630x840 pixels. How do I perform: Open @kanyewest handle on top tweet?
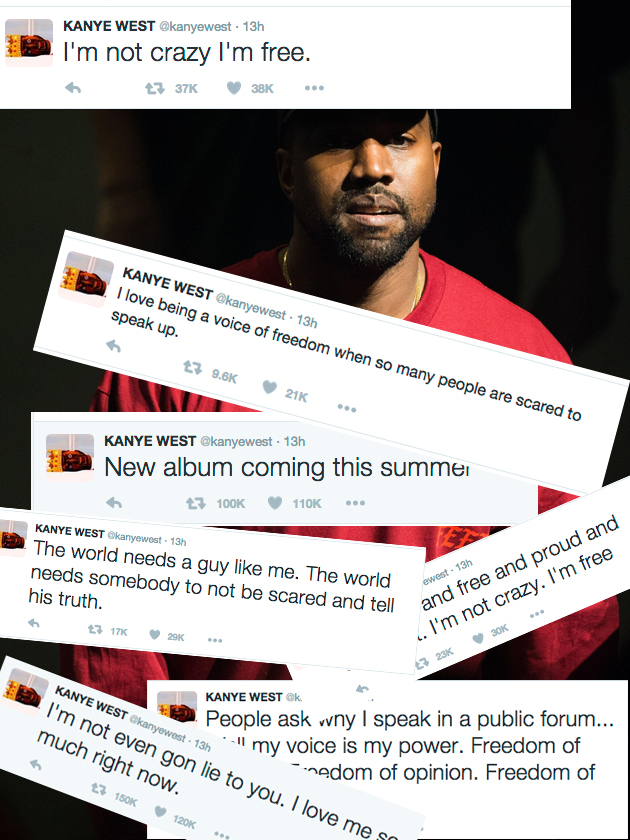197,26
